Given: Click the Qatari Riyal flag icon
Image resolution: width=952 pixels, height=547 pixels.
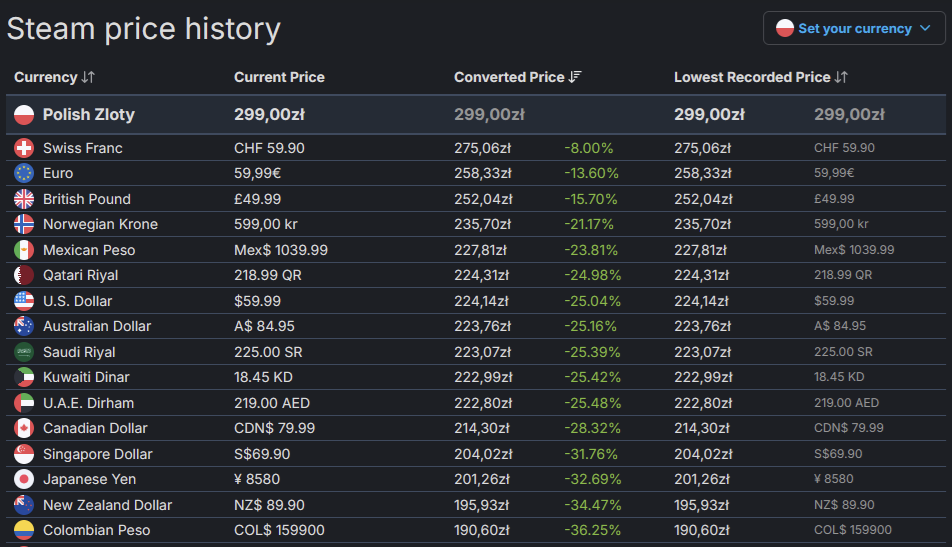Looking at the screenshot, I should [24, 276].
